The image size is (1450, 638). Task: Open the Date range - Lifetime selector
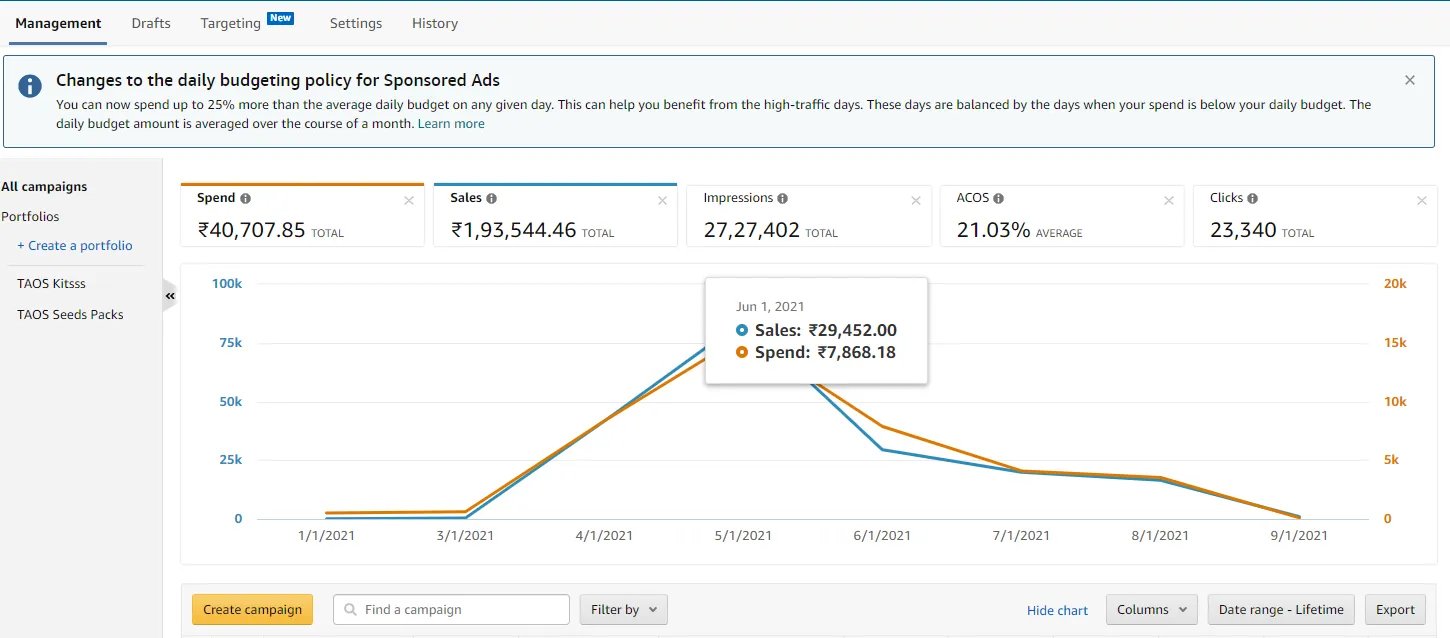1280,609
